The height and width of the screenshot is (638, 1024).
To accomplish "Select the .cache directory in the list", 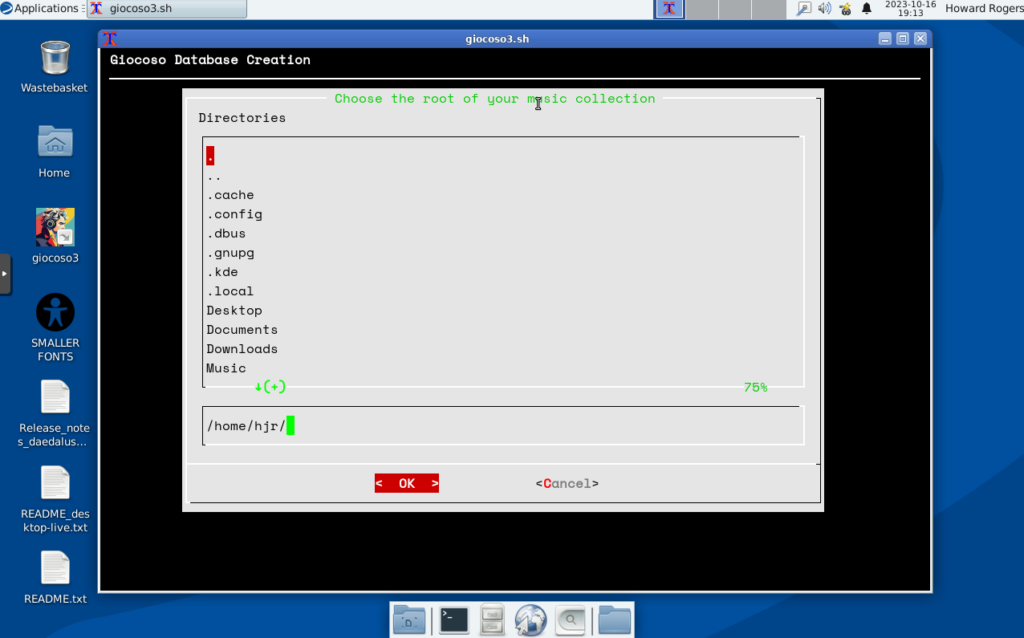I will 231,195.
